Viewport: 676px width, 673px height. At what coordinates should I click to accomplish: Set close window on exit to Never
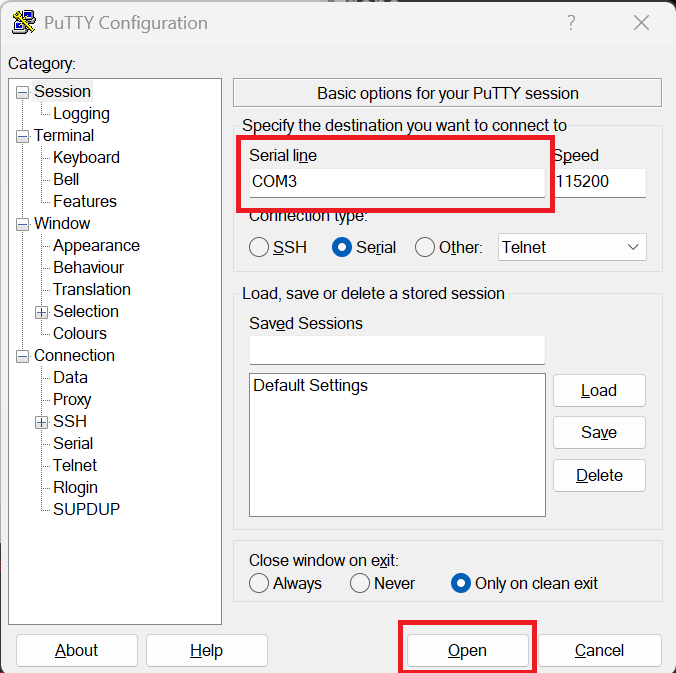[360, 583]
